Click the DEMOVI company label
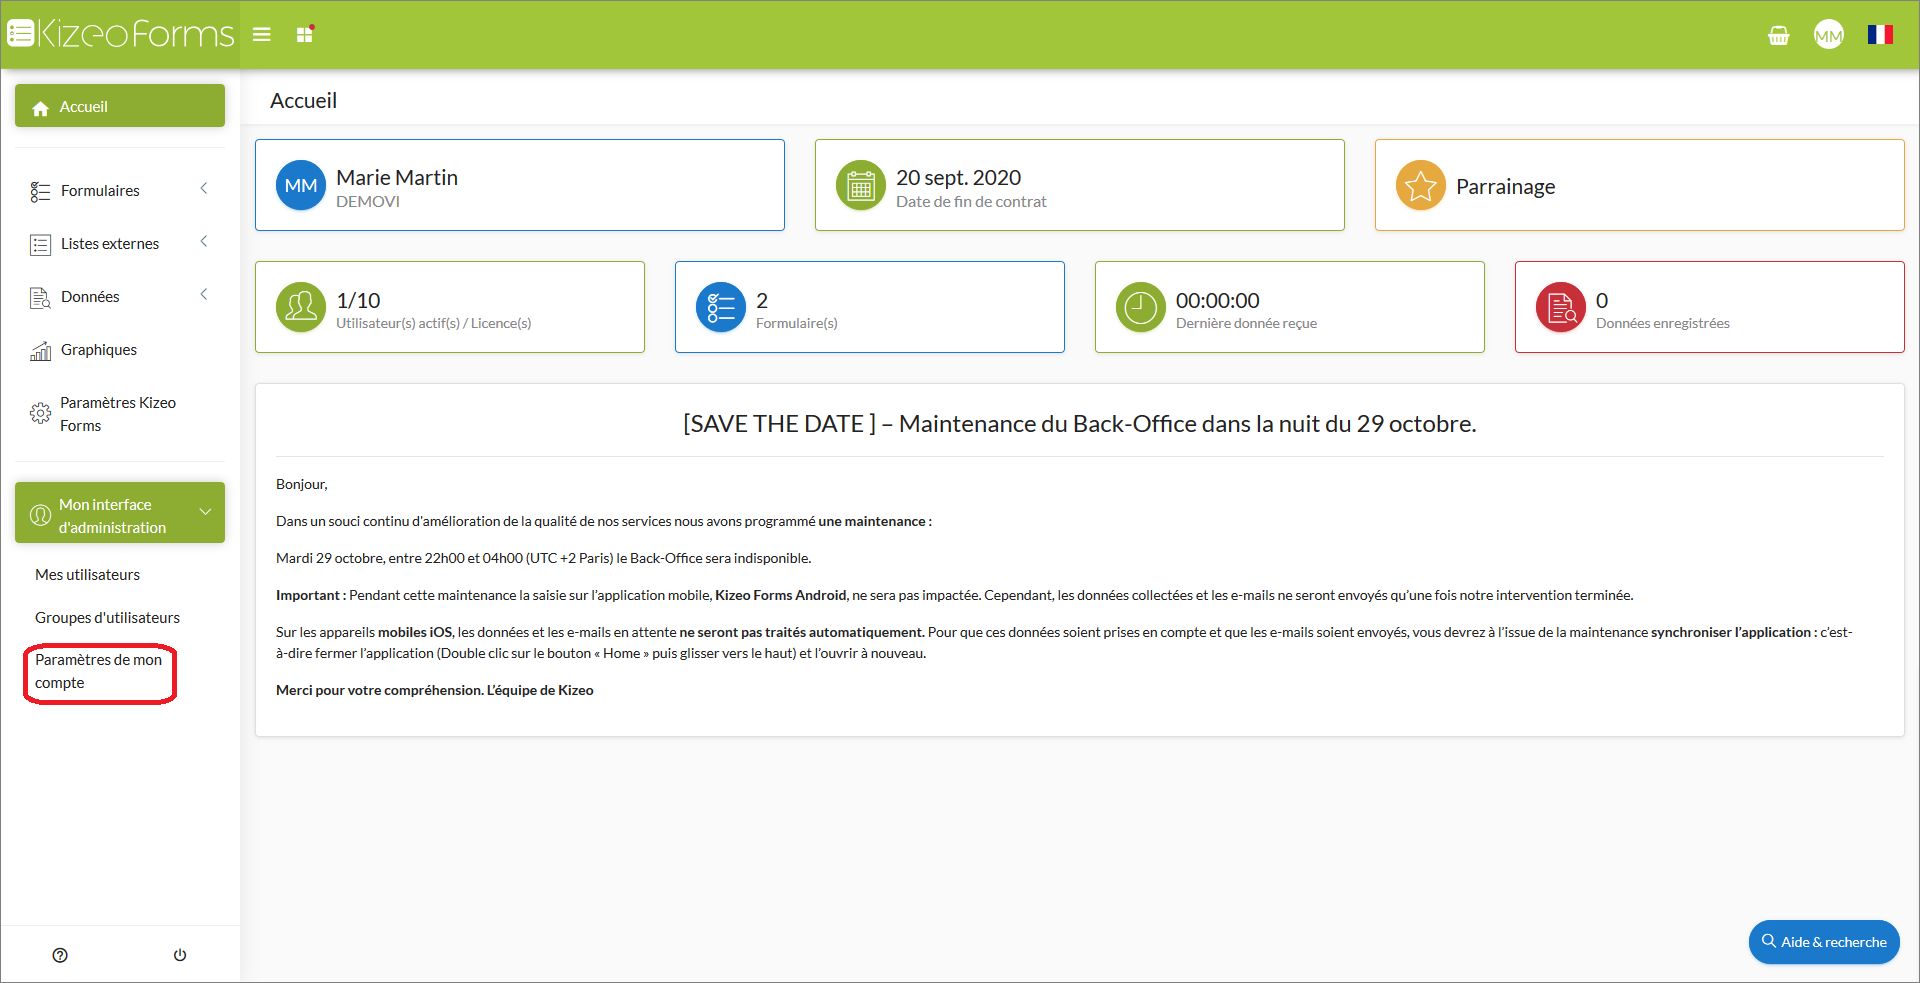 (x=368, y=202)
